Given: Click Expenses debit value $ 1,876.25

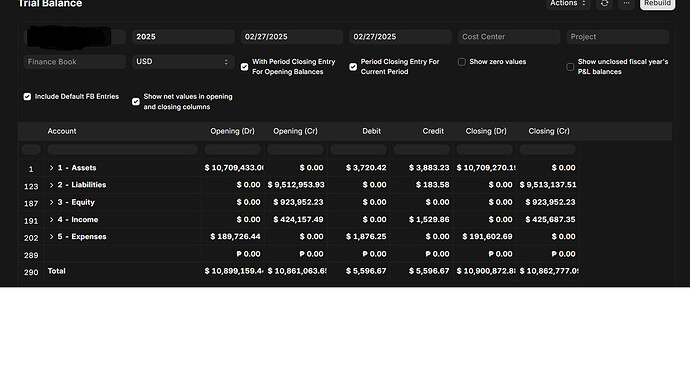Looking at the screenshot, I should (366, 236).
